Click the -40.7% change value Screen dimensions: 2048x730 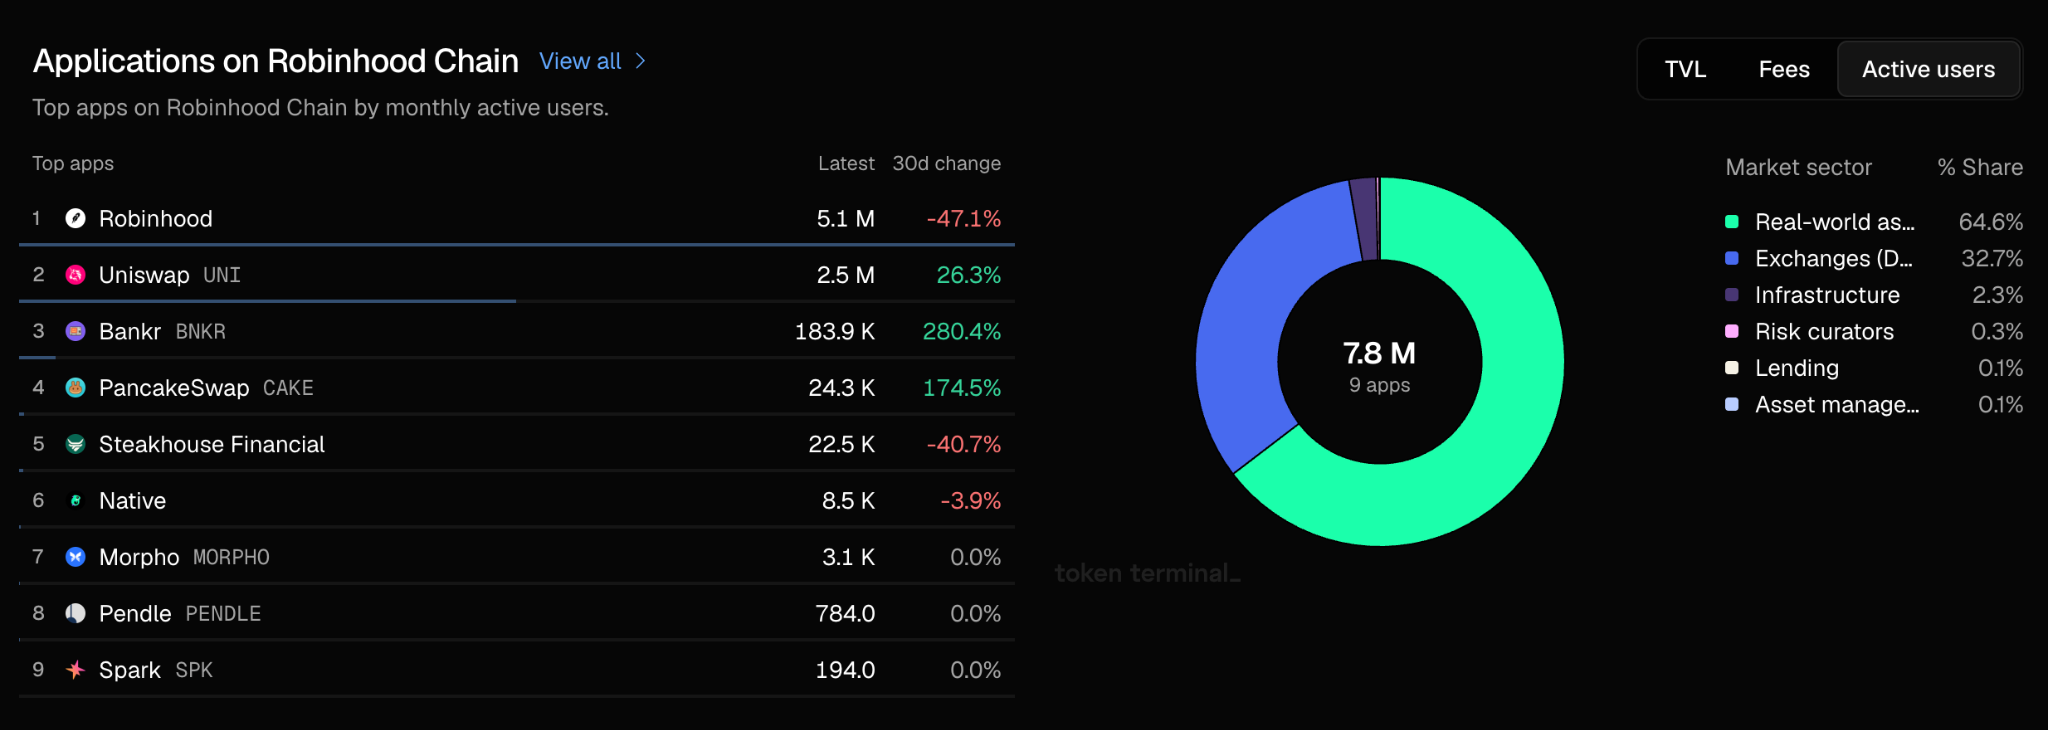963,444
